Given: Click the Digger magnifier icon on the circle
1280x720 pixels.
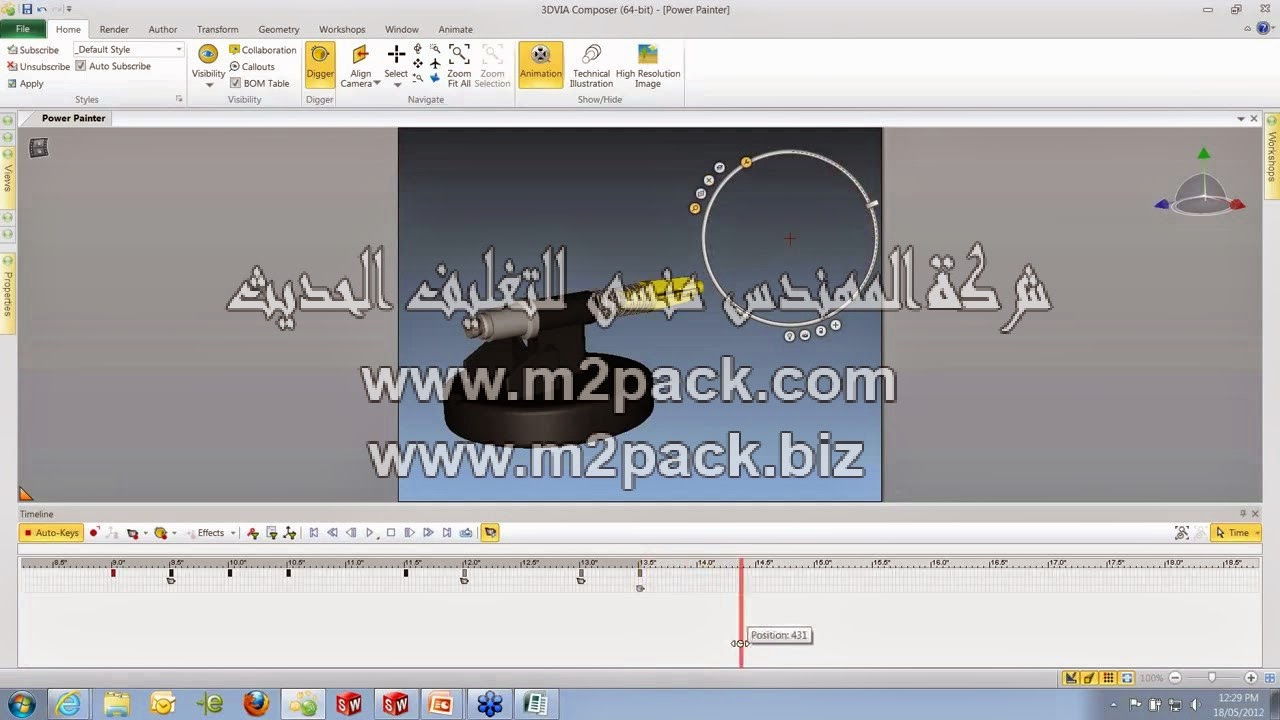Looking at the screenshot, I should point(695,208).
